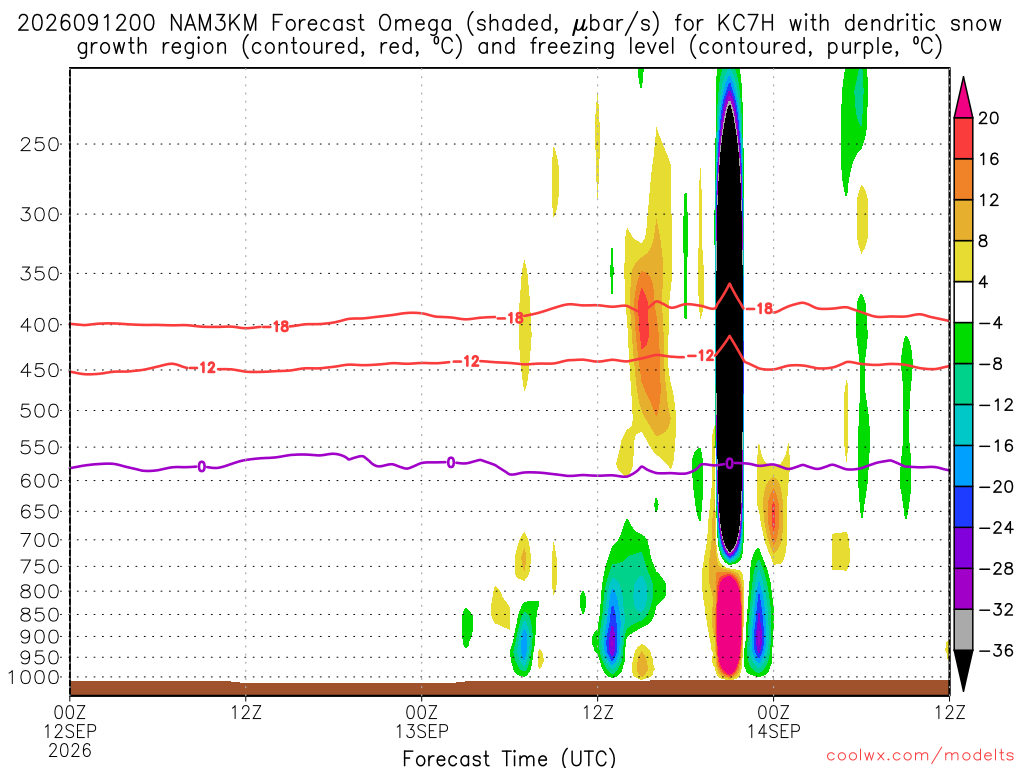The width and height of the screenshot is (1024, 768).
Task: Click the chart title text NAM3KM Forecast Omega
Action: click(x=311, y=24)
